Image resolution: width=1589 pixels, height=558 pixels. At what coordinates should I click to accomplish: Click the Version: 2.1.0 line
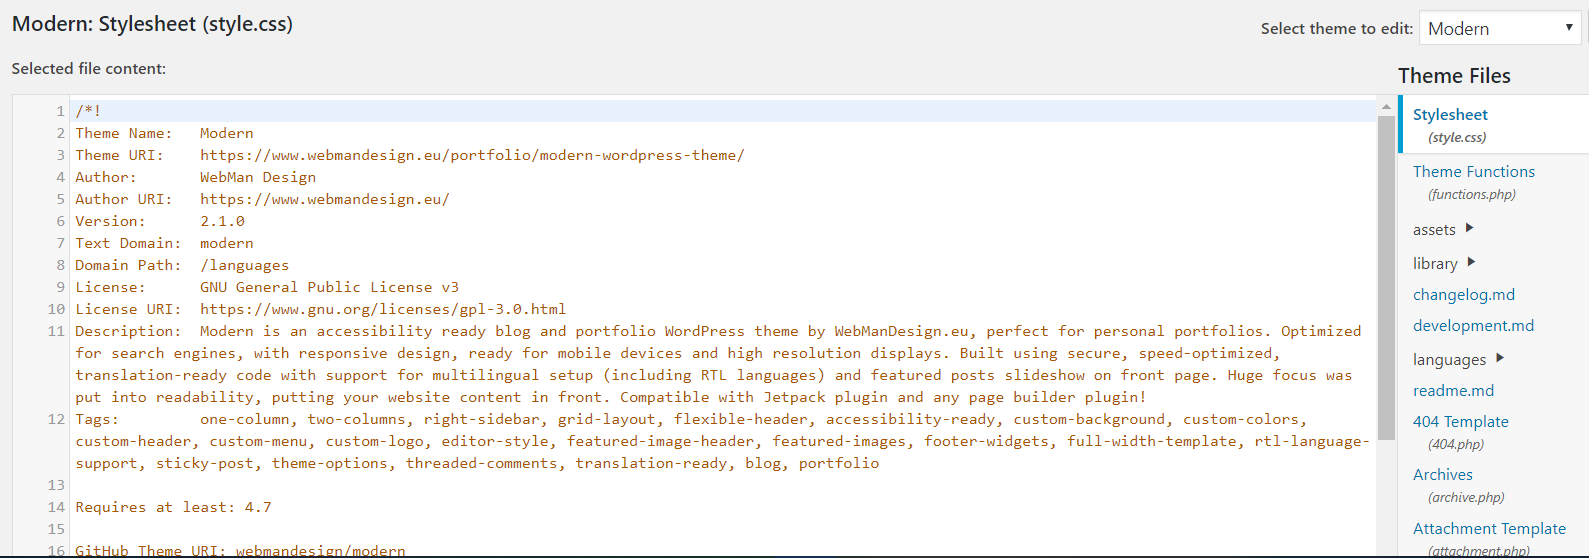click(160, 221)
